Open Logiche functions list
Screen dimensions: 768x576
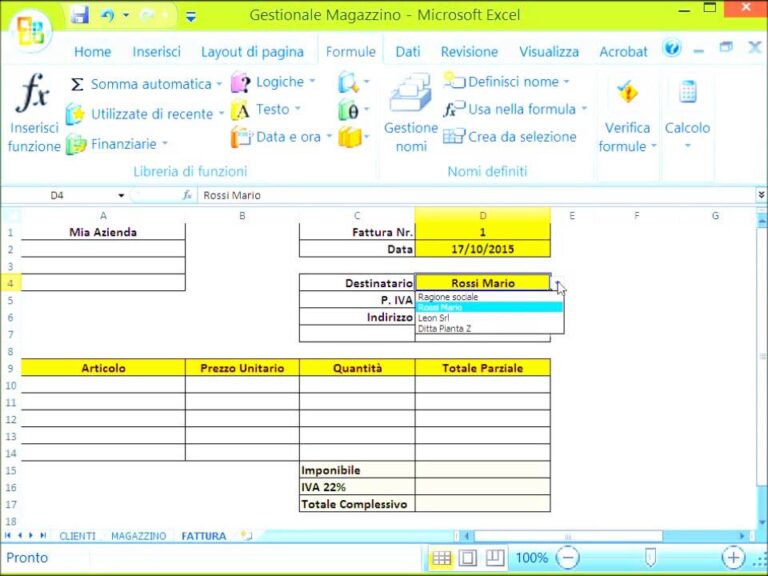[x=273, y=82]
